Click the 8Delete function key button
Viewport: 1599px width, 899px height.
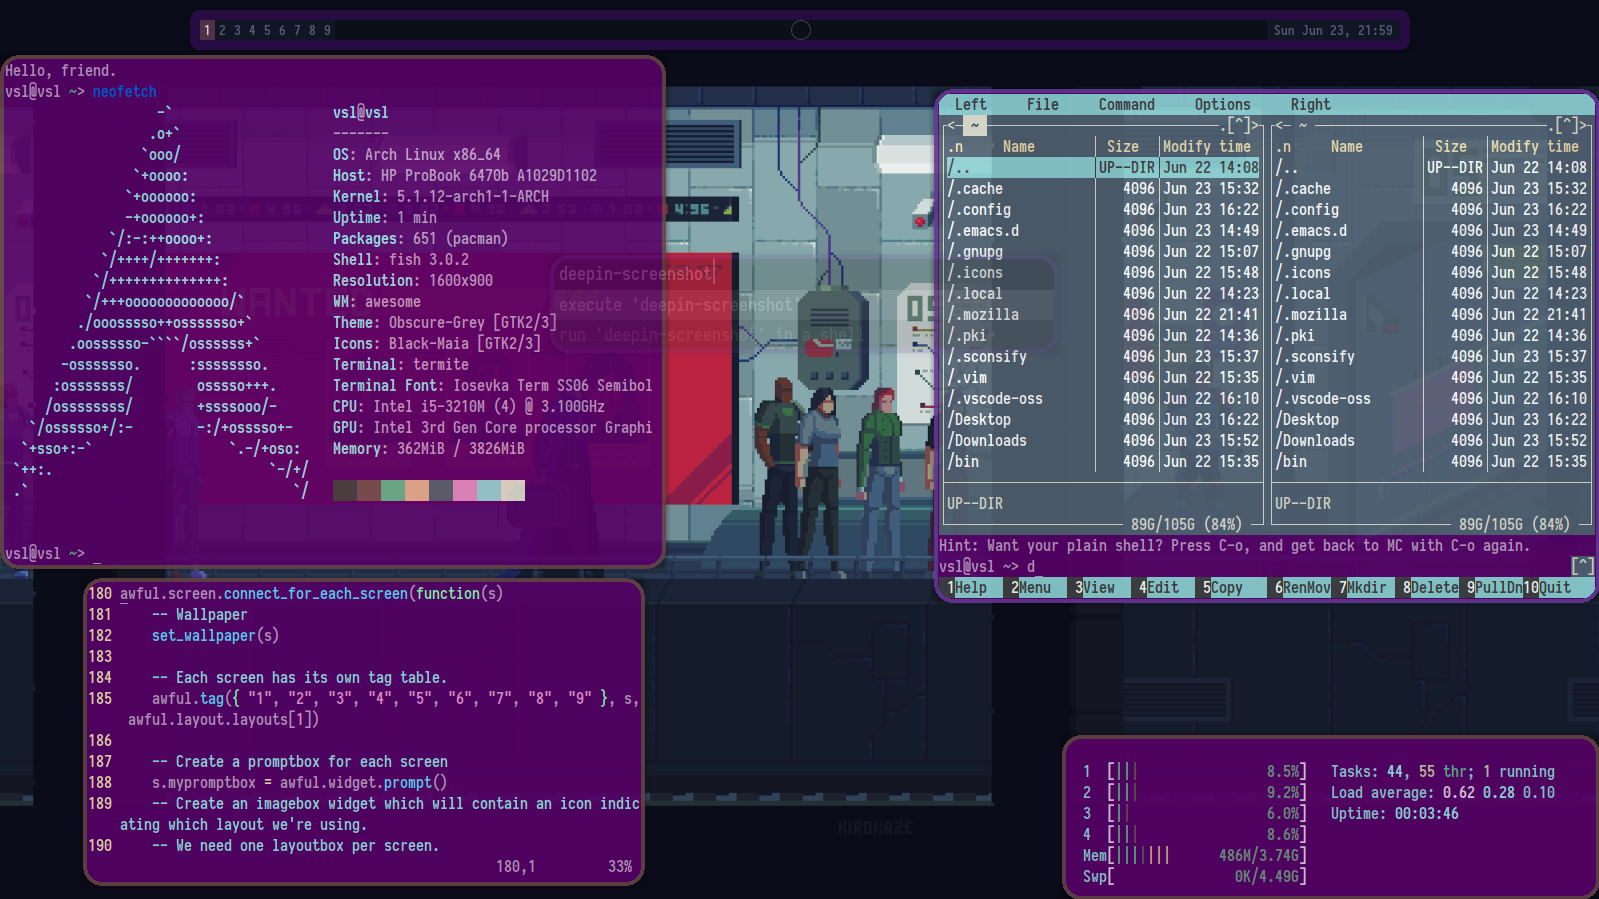click(1431, 587)
